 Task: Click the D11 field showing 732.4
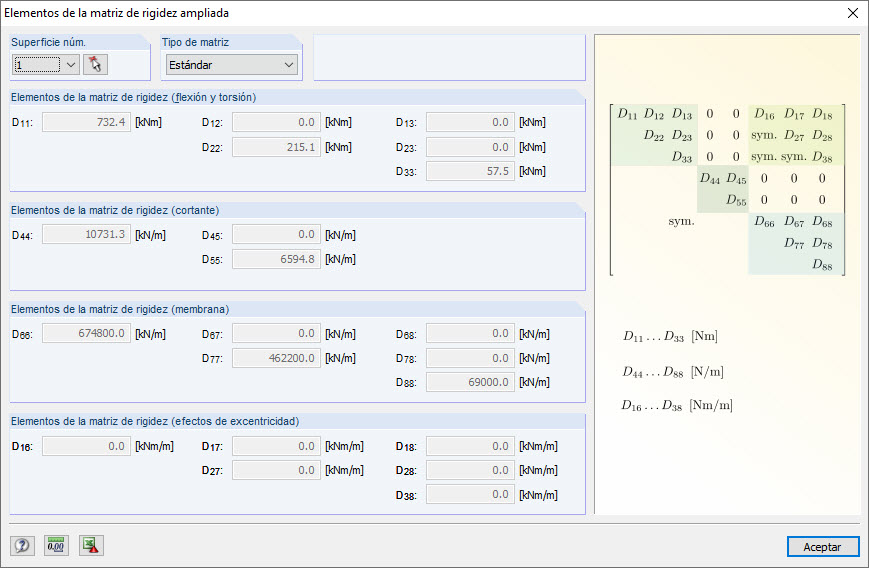[86, 122]
